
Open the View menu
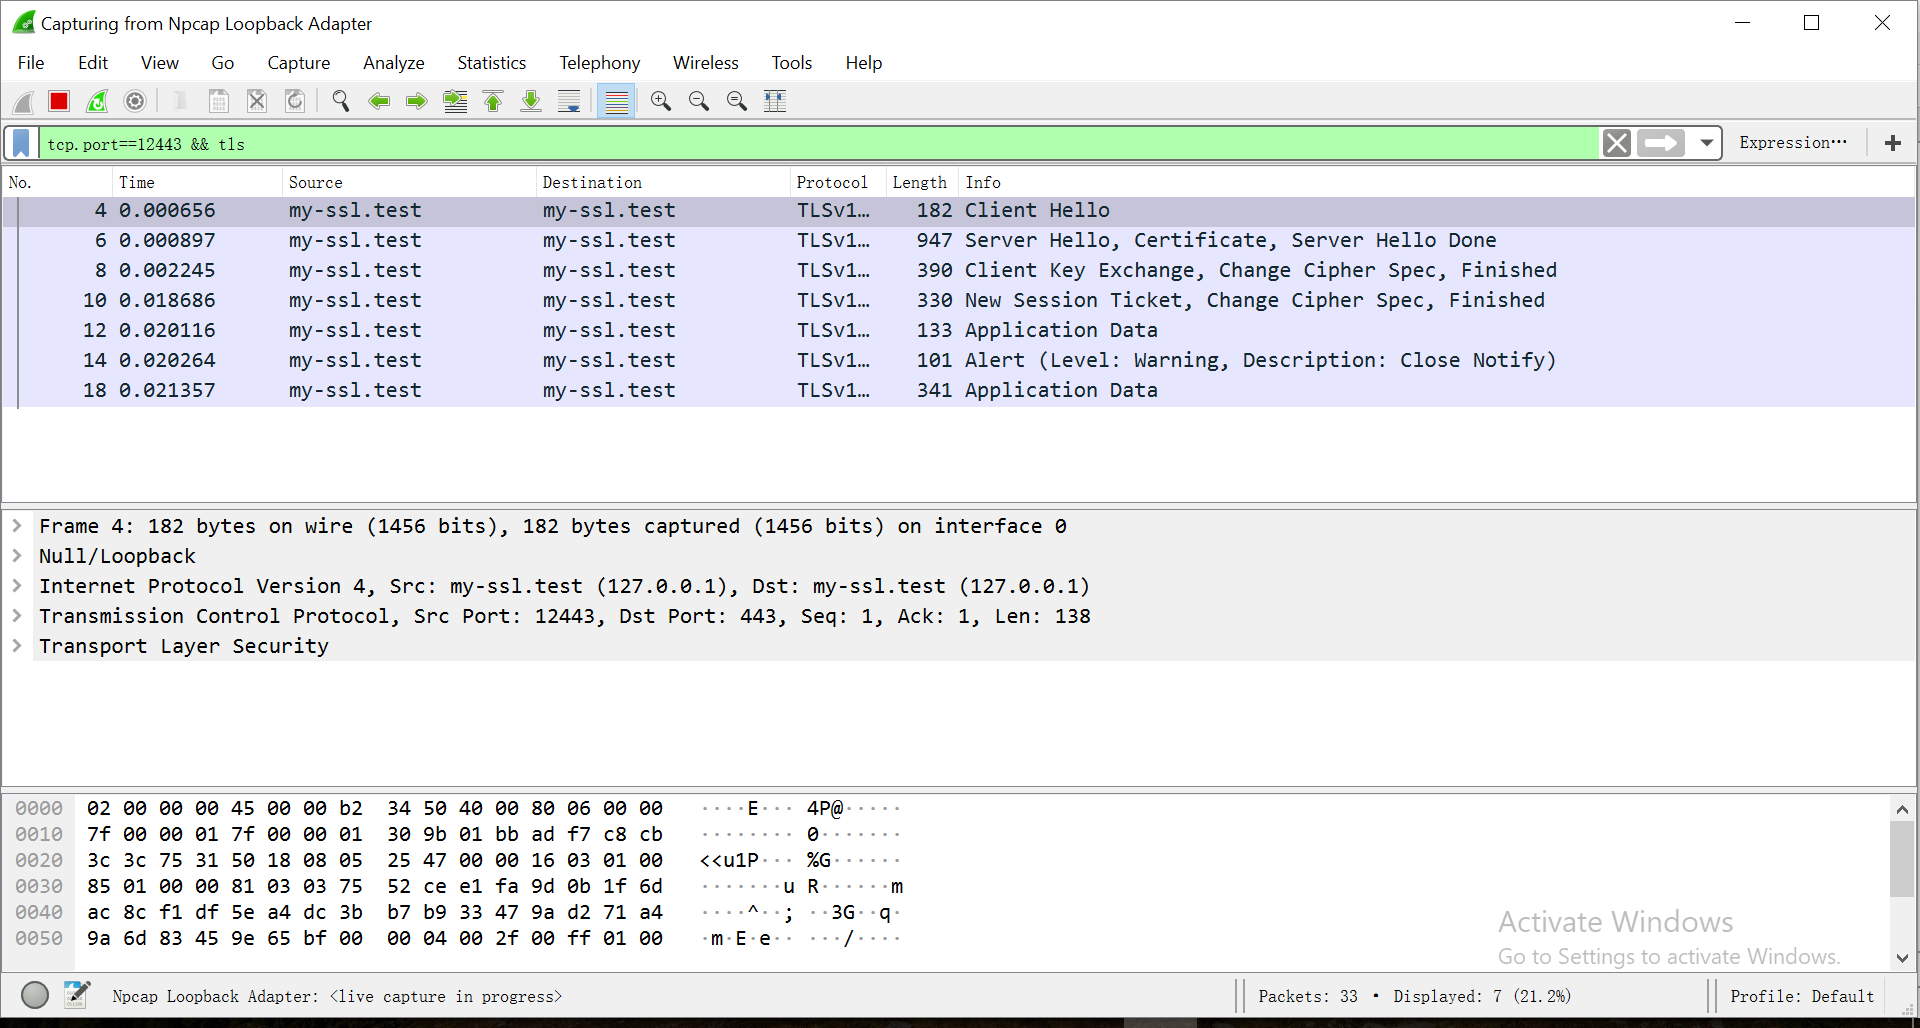point(160,63)
